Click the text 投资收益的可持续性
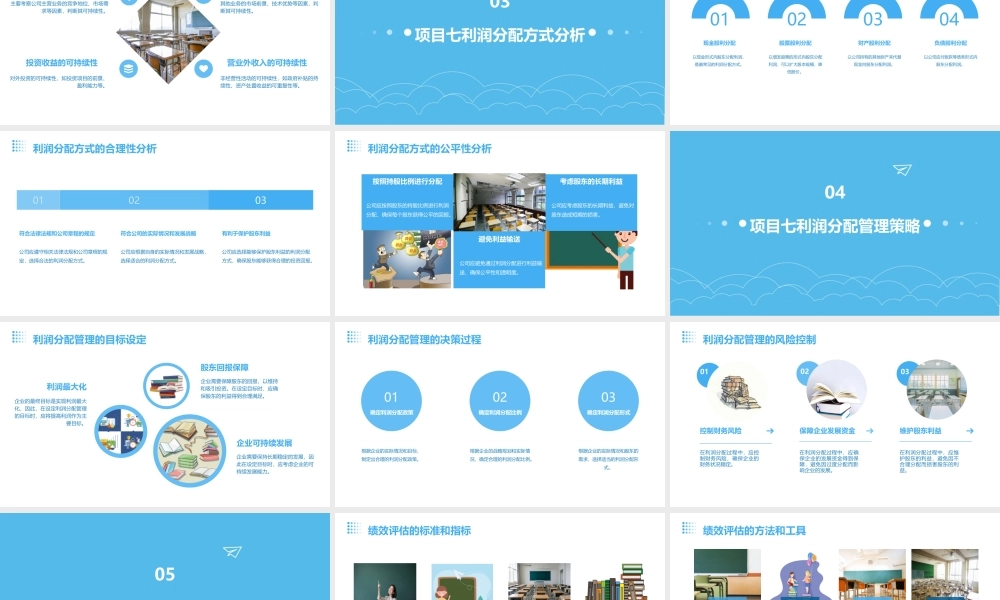 [x=61, y=62]
